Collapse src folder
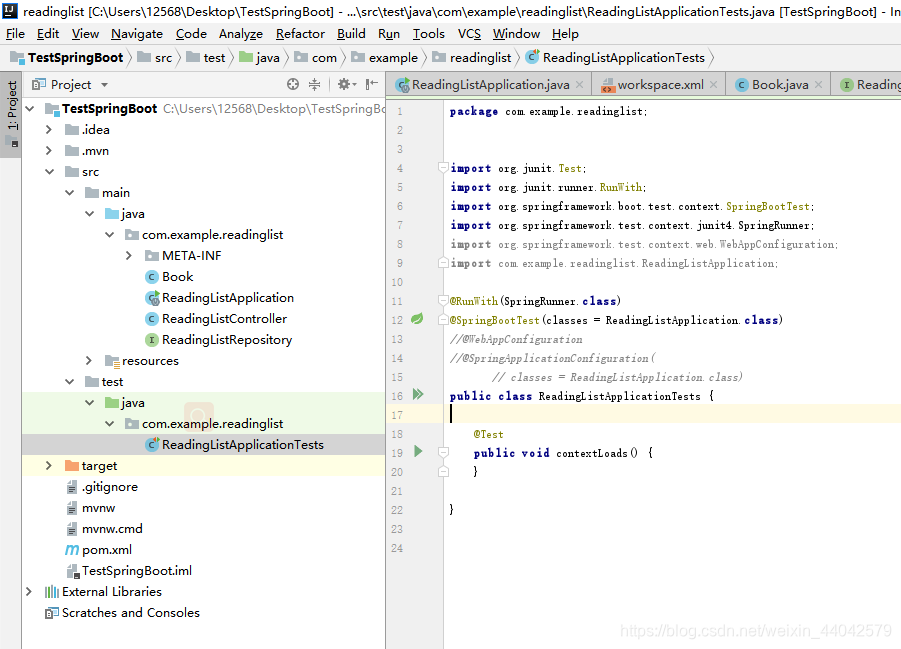 click(x=50, y=172)
